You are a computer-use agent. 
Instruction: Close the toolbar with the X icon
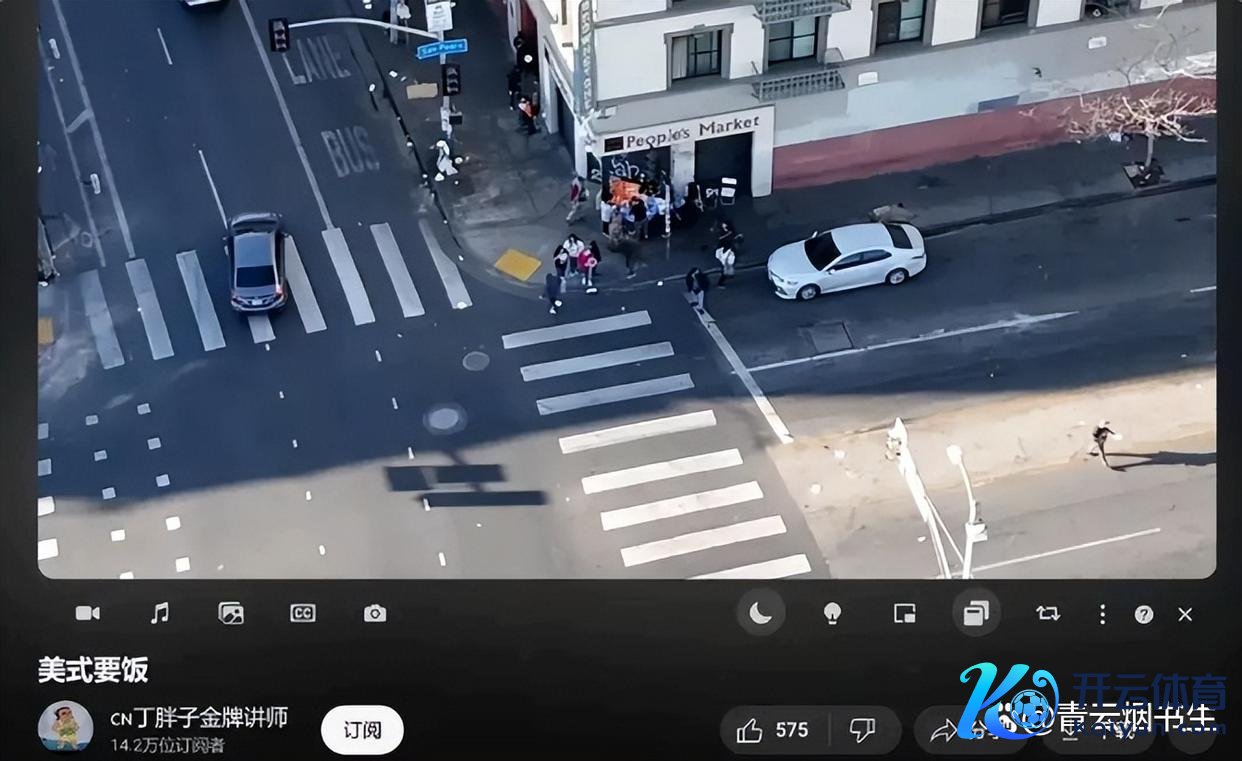[x=1185, y=614]
